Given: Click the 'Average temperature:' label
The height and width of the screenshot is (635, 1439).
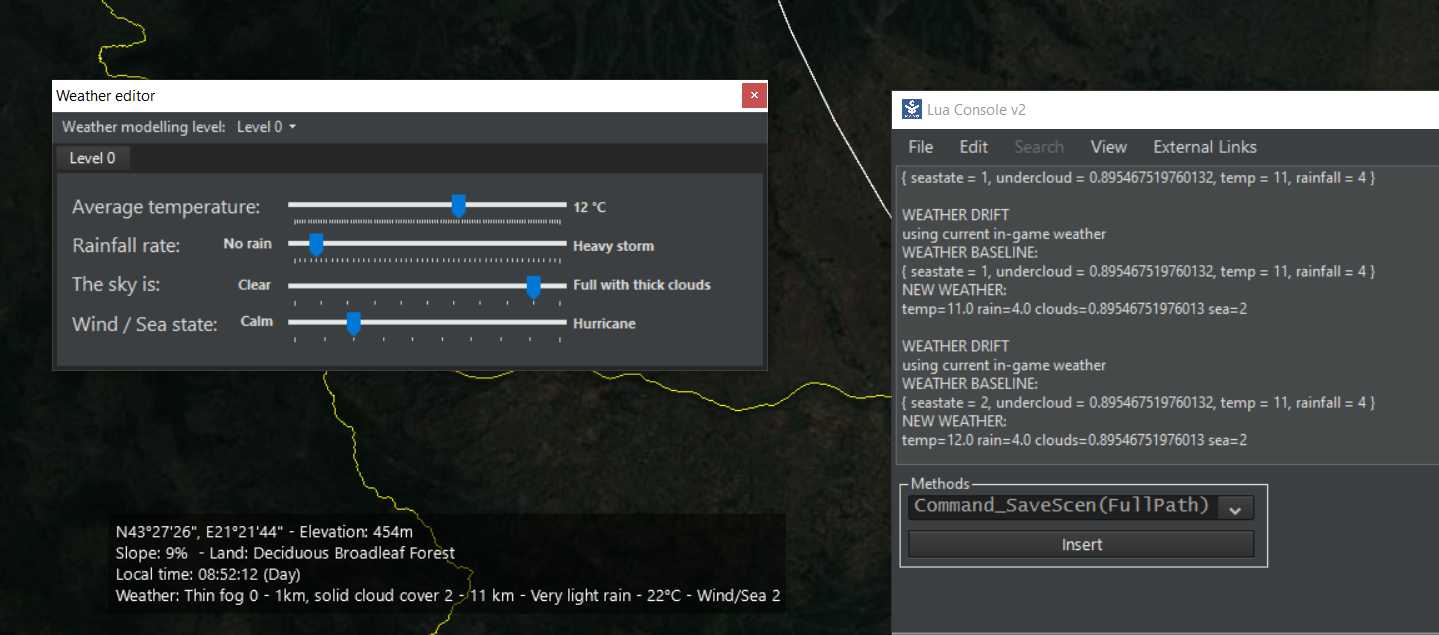Looking at the screenshot, I should 166,207.
